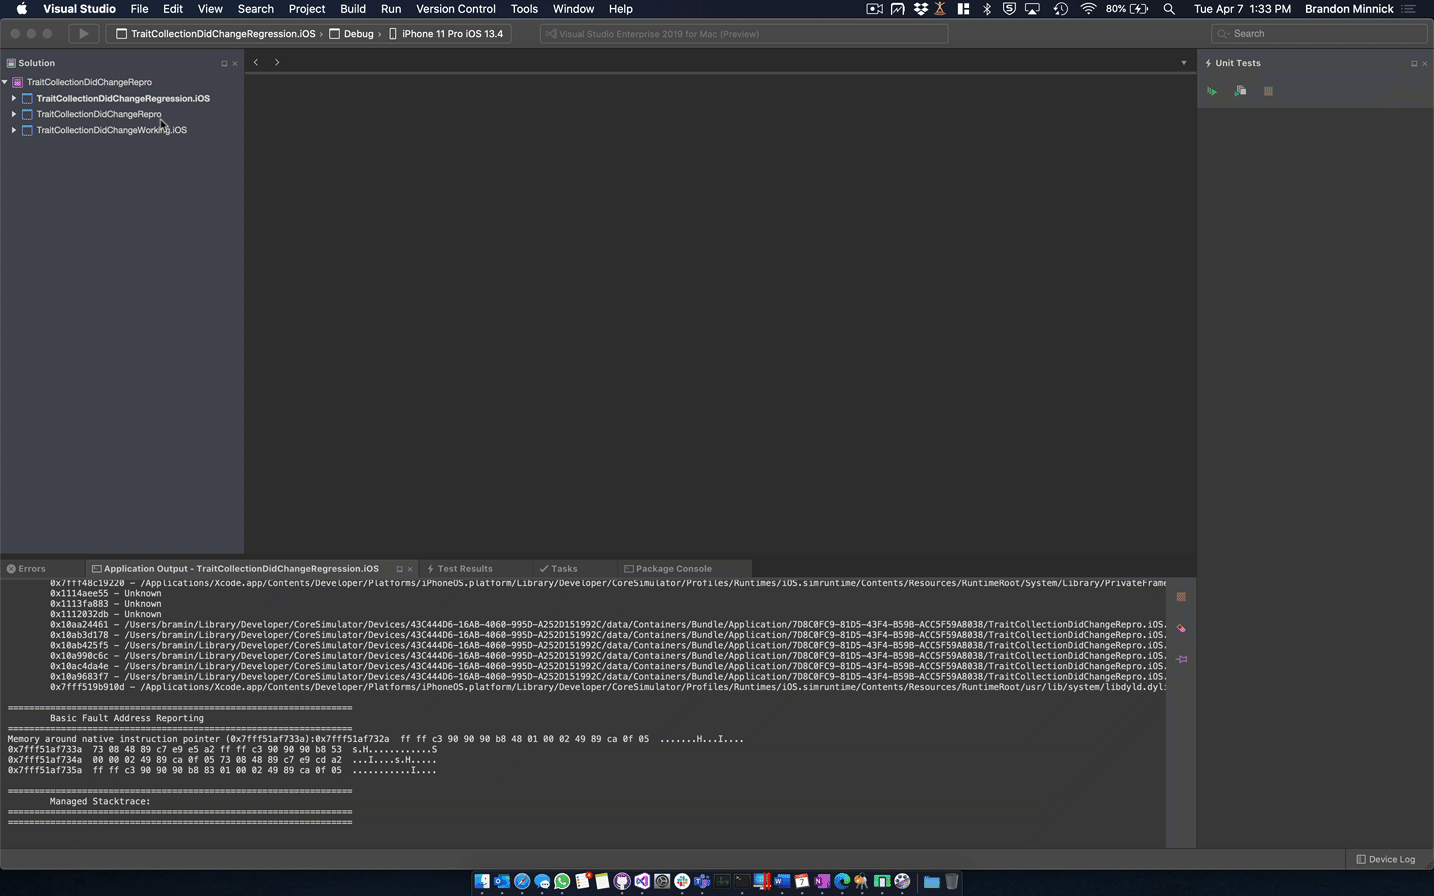Open the document list dropdown arrow above the editor

click(1184, 63)
